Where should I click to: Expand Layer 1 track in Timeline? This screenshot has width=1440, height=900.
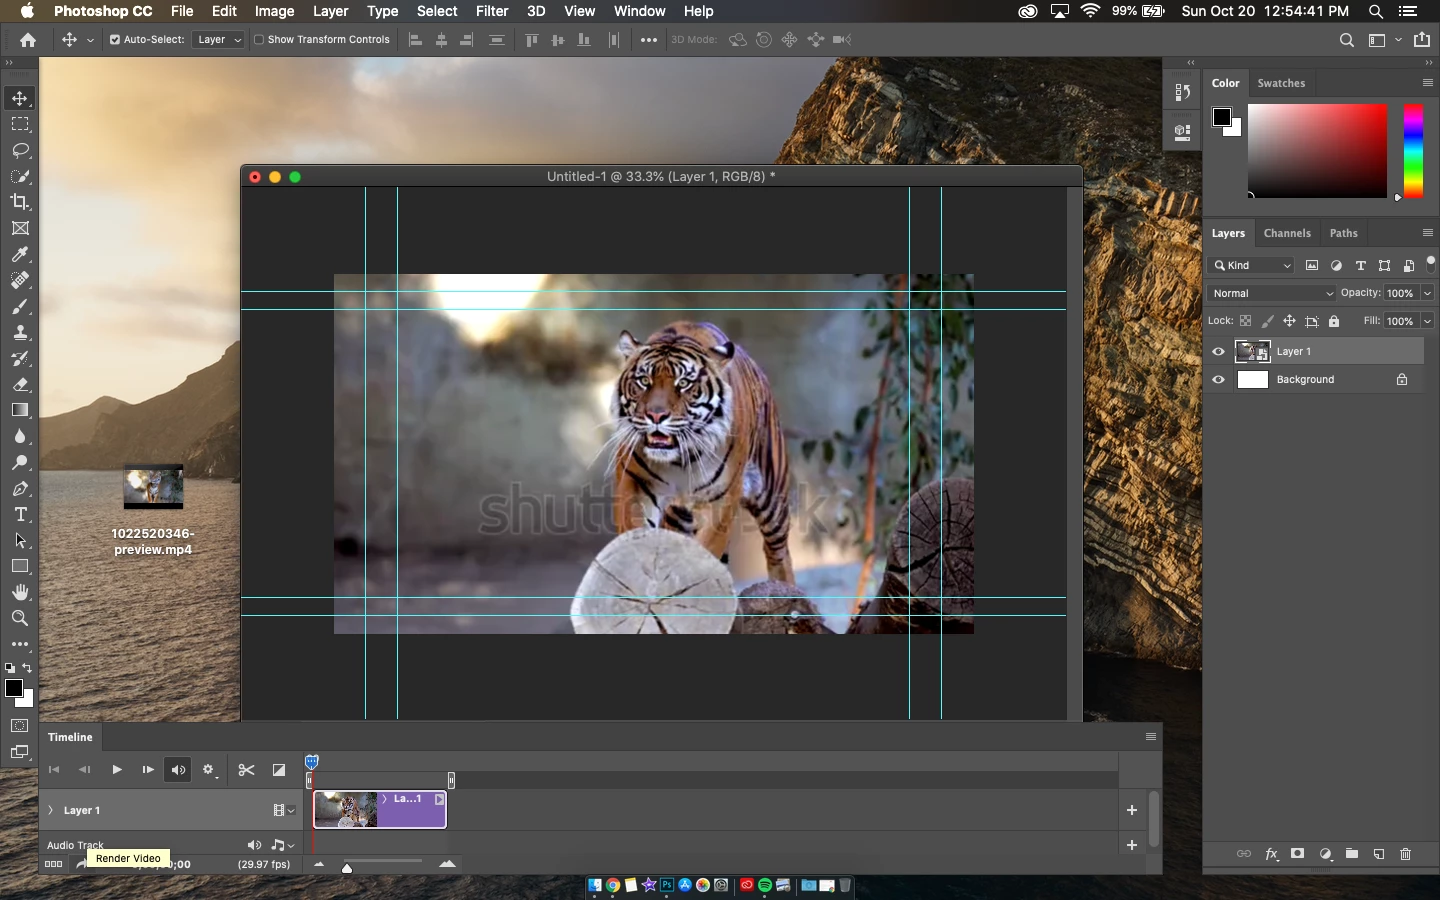50,810
